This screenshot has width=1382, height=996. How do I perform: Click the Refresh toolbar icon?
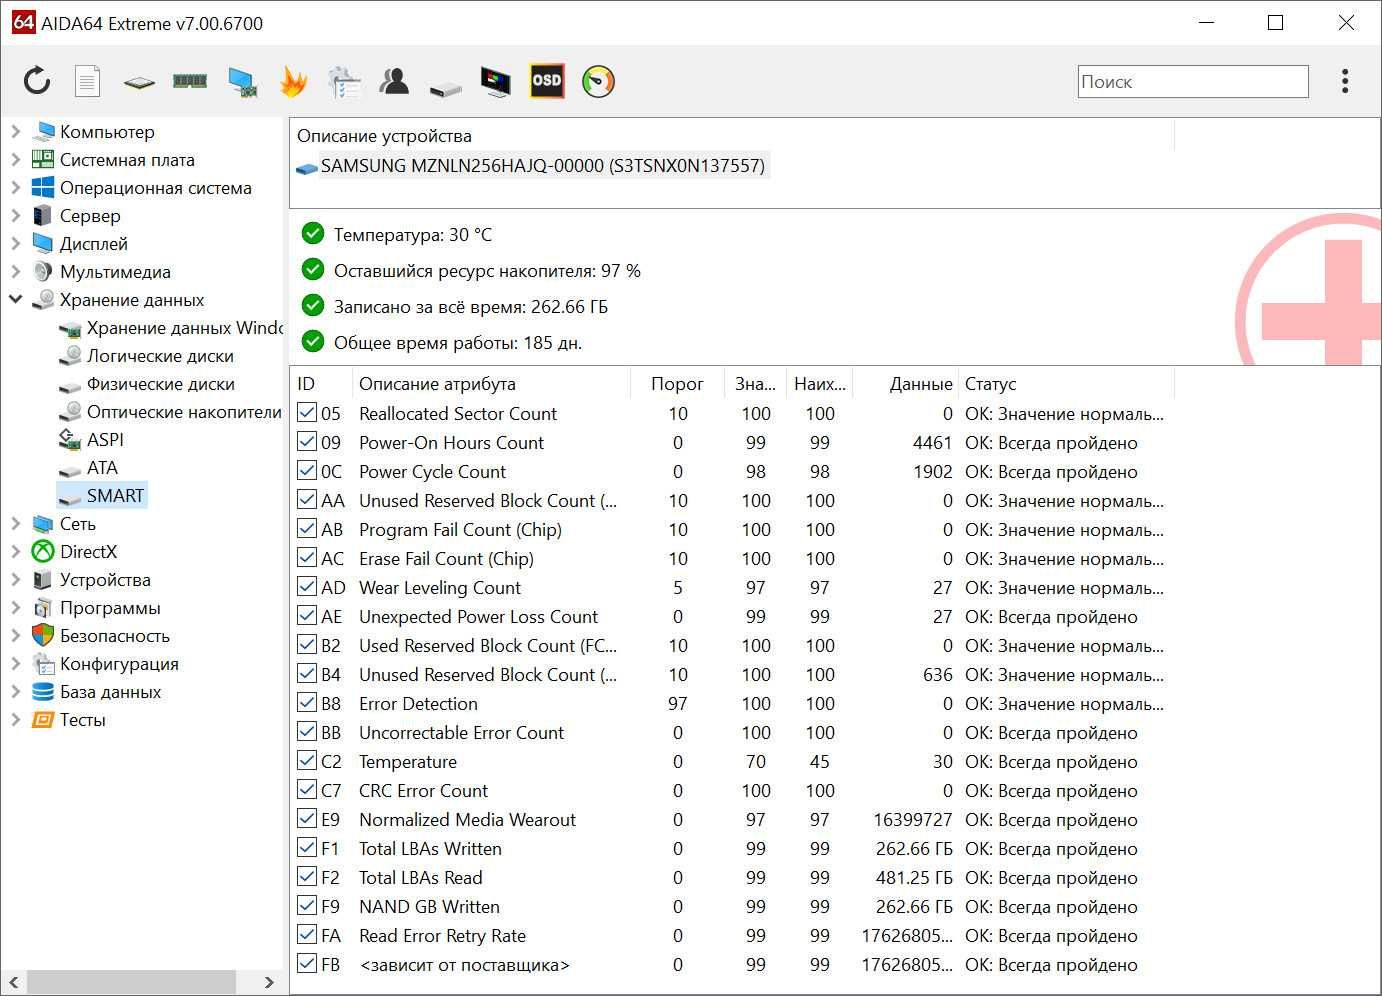pos(37,81)
